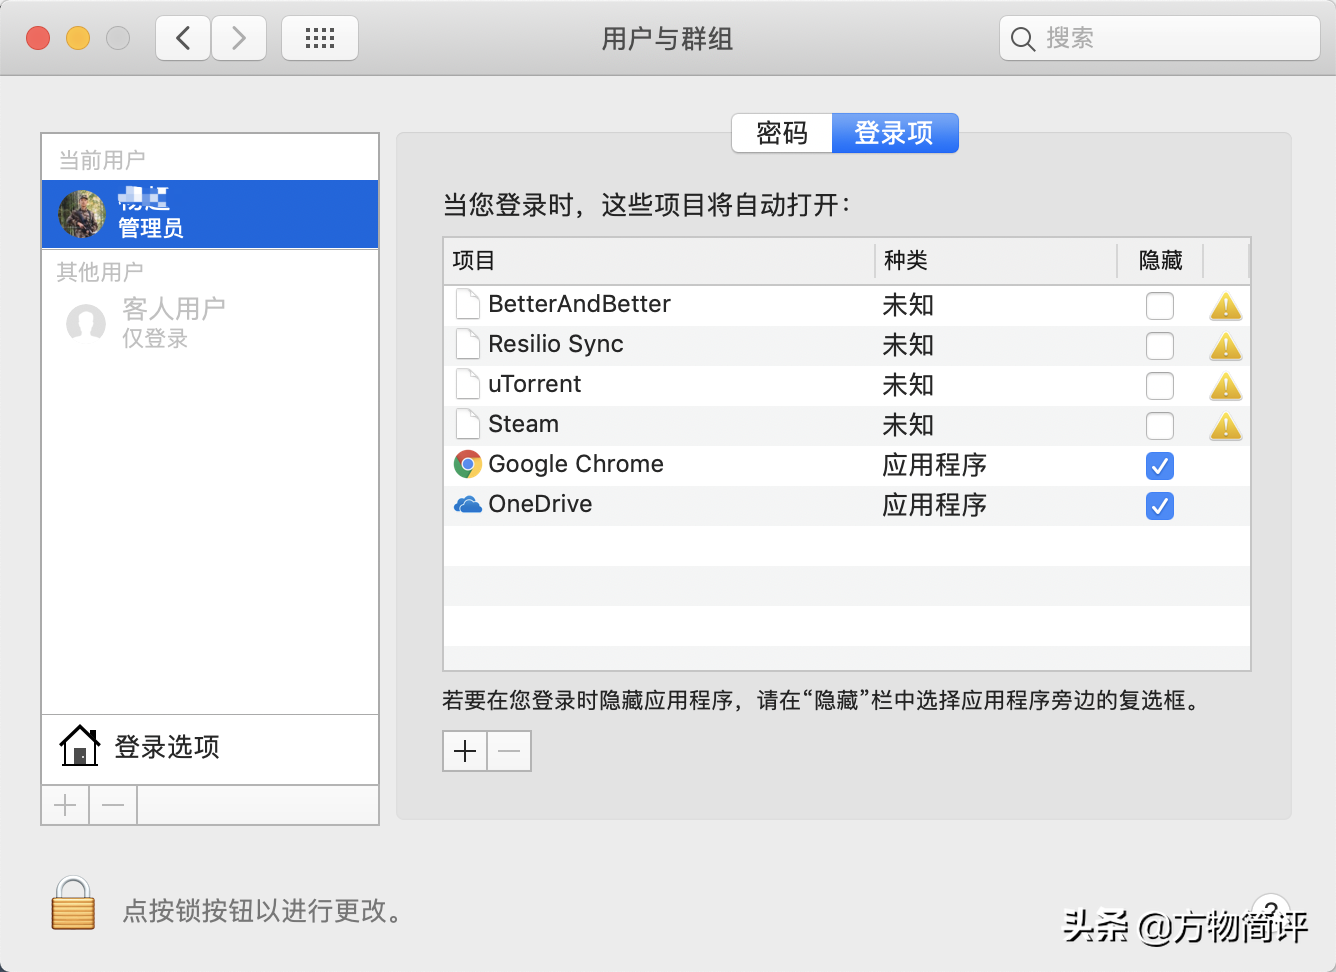Close the window with red button
This screenshot has height=972, width=1336.
click(x=38, y=38)
